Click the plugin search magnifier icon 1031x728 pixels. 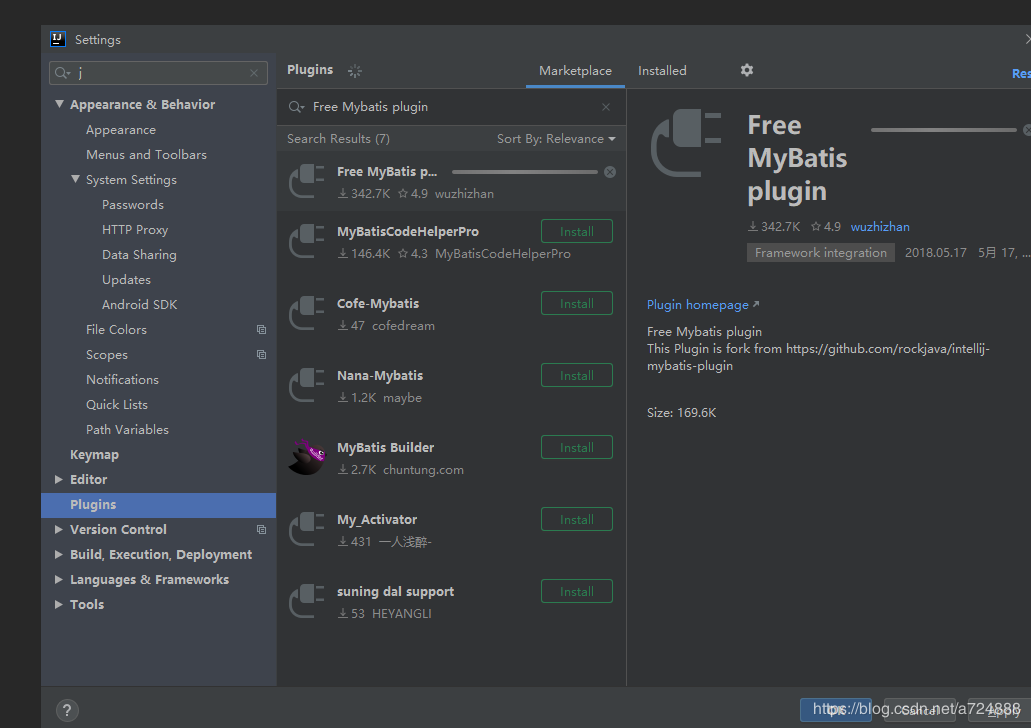click(x=297, y=107)
